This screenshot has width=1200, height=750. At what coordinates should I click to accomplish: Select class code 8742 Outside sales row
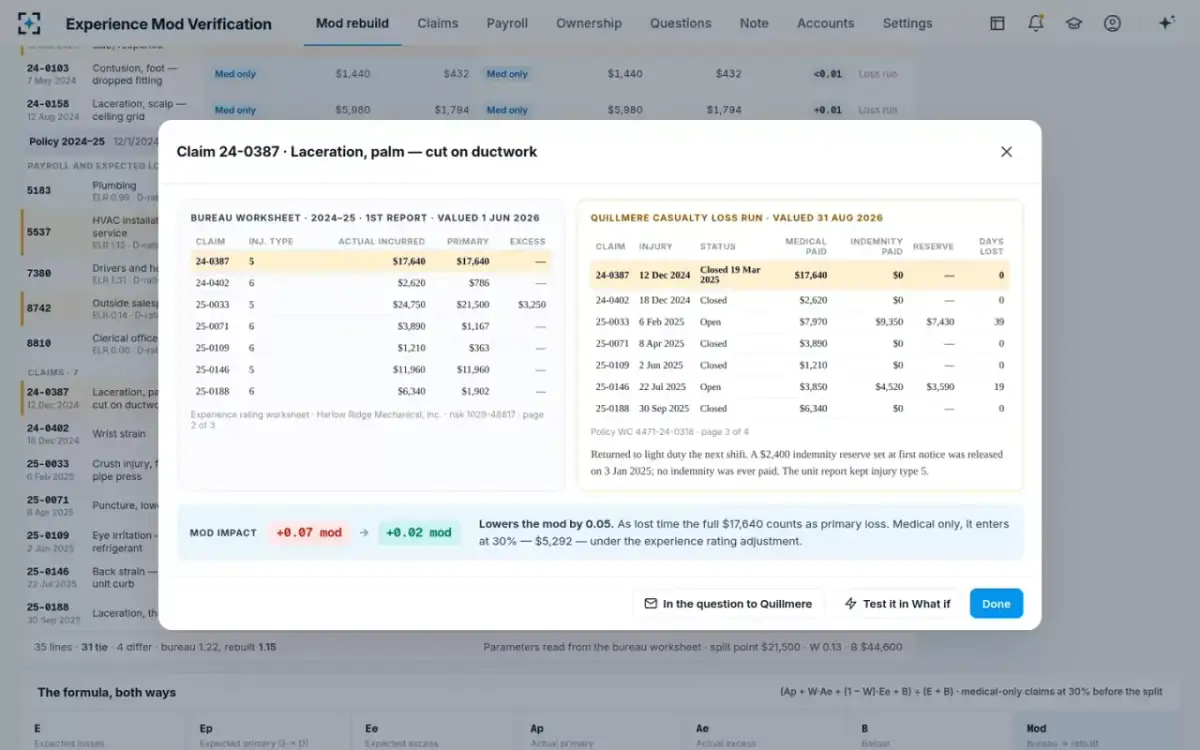(90, 309)
